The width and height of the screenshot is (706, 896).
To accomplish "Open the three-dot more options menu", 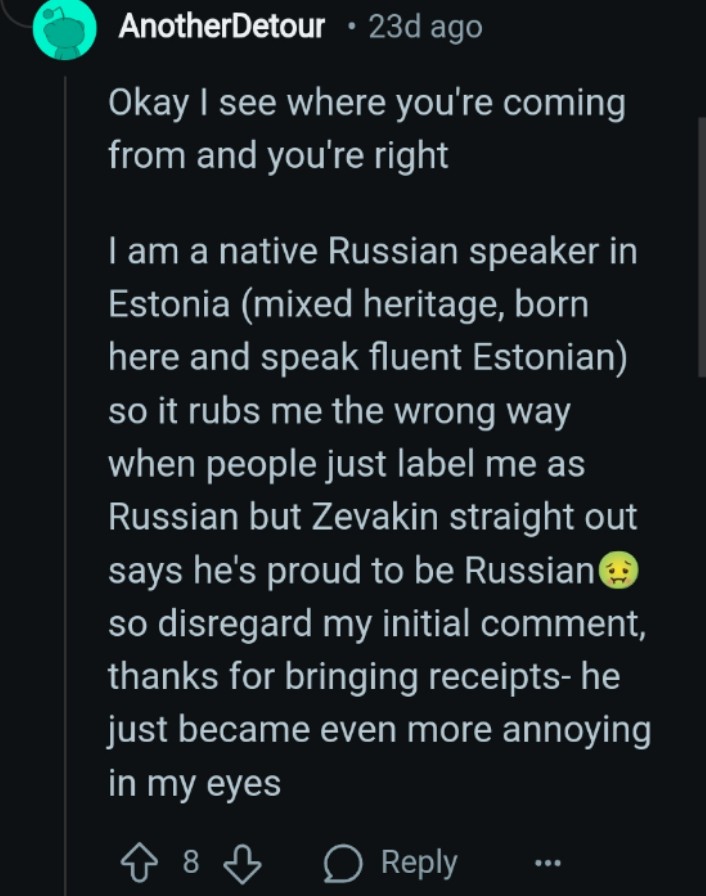I will [545, 862].
